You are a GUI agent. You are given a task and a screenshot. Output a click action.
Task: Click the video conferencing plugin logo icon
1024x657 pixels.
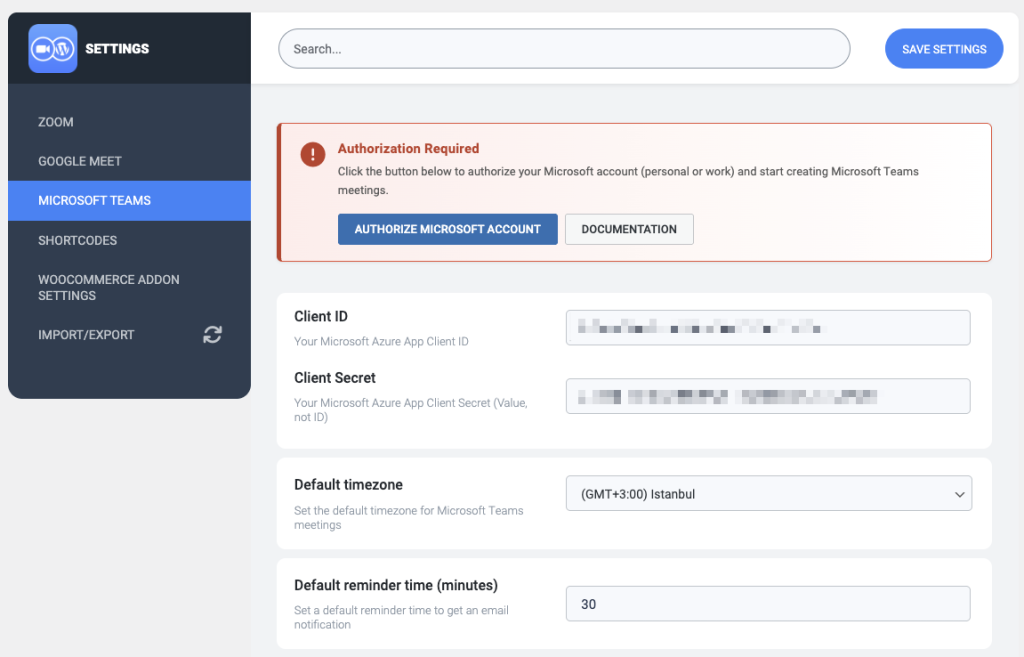point(53,49)
